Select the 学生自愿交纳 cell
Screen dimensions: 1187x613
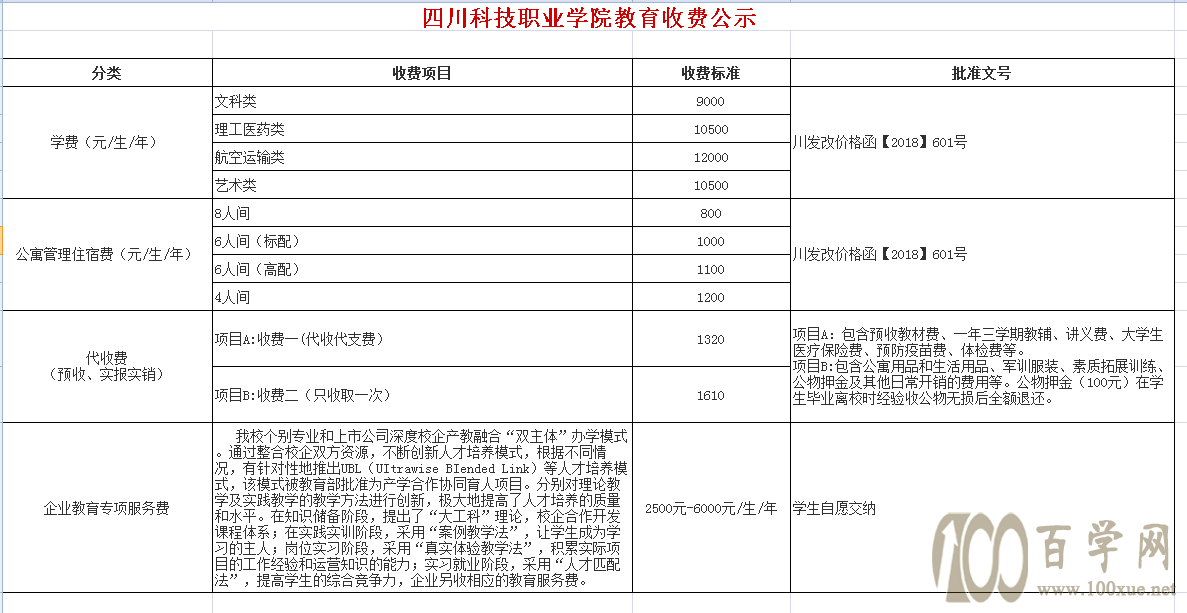pyautogui.click(x=981, y=508)
